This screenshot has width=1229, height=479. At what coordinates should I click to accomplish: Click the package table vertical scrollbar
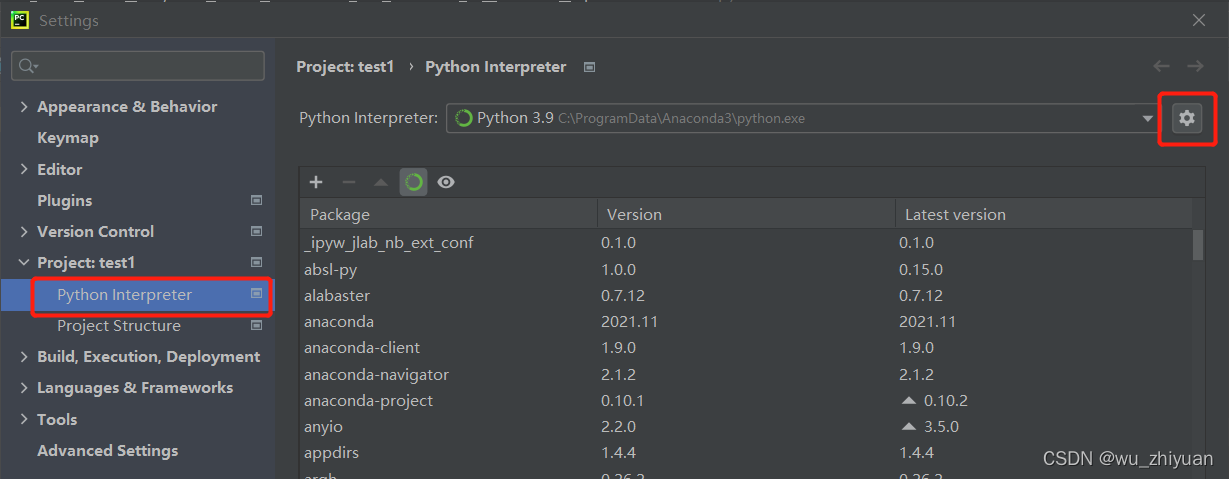point(1198,245)
